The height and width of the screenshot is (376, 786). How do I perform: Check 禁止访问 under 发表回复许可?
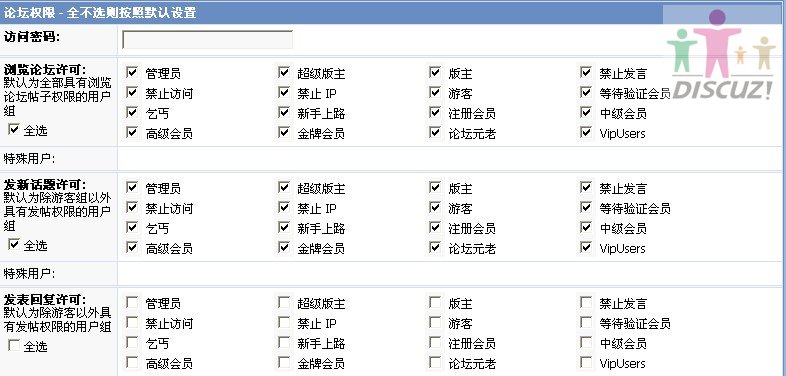click(x=132, y=322)
